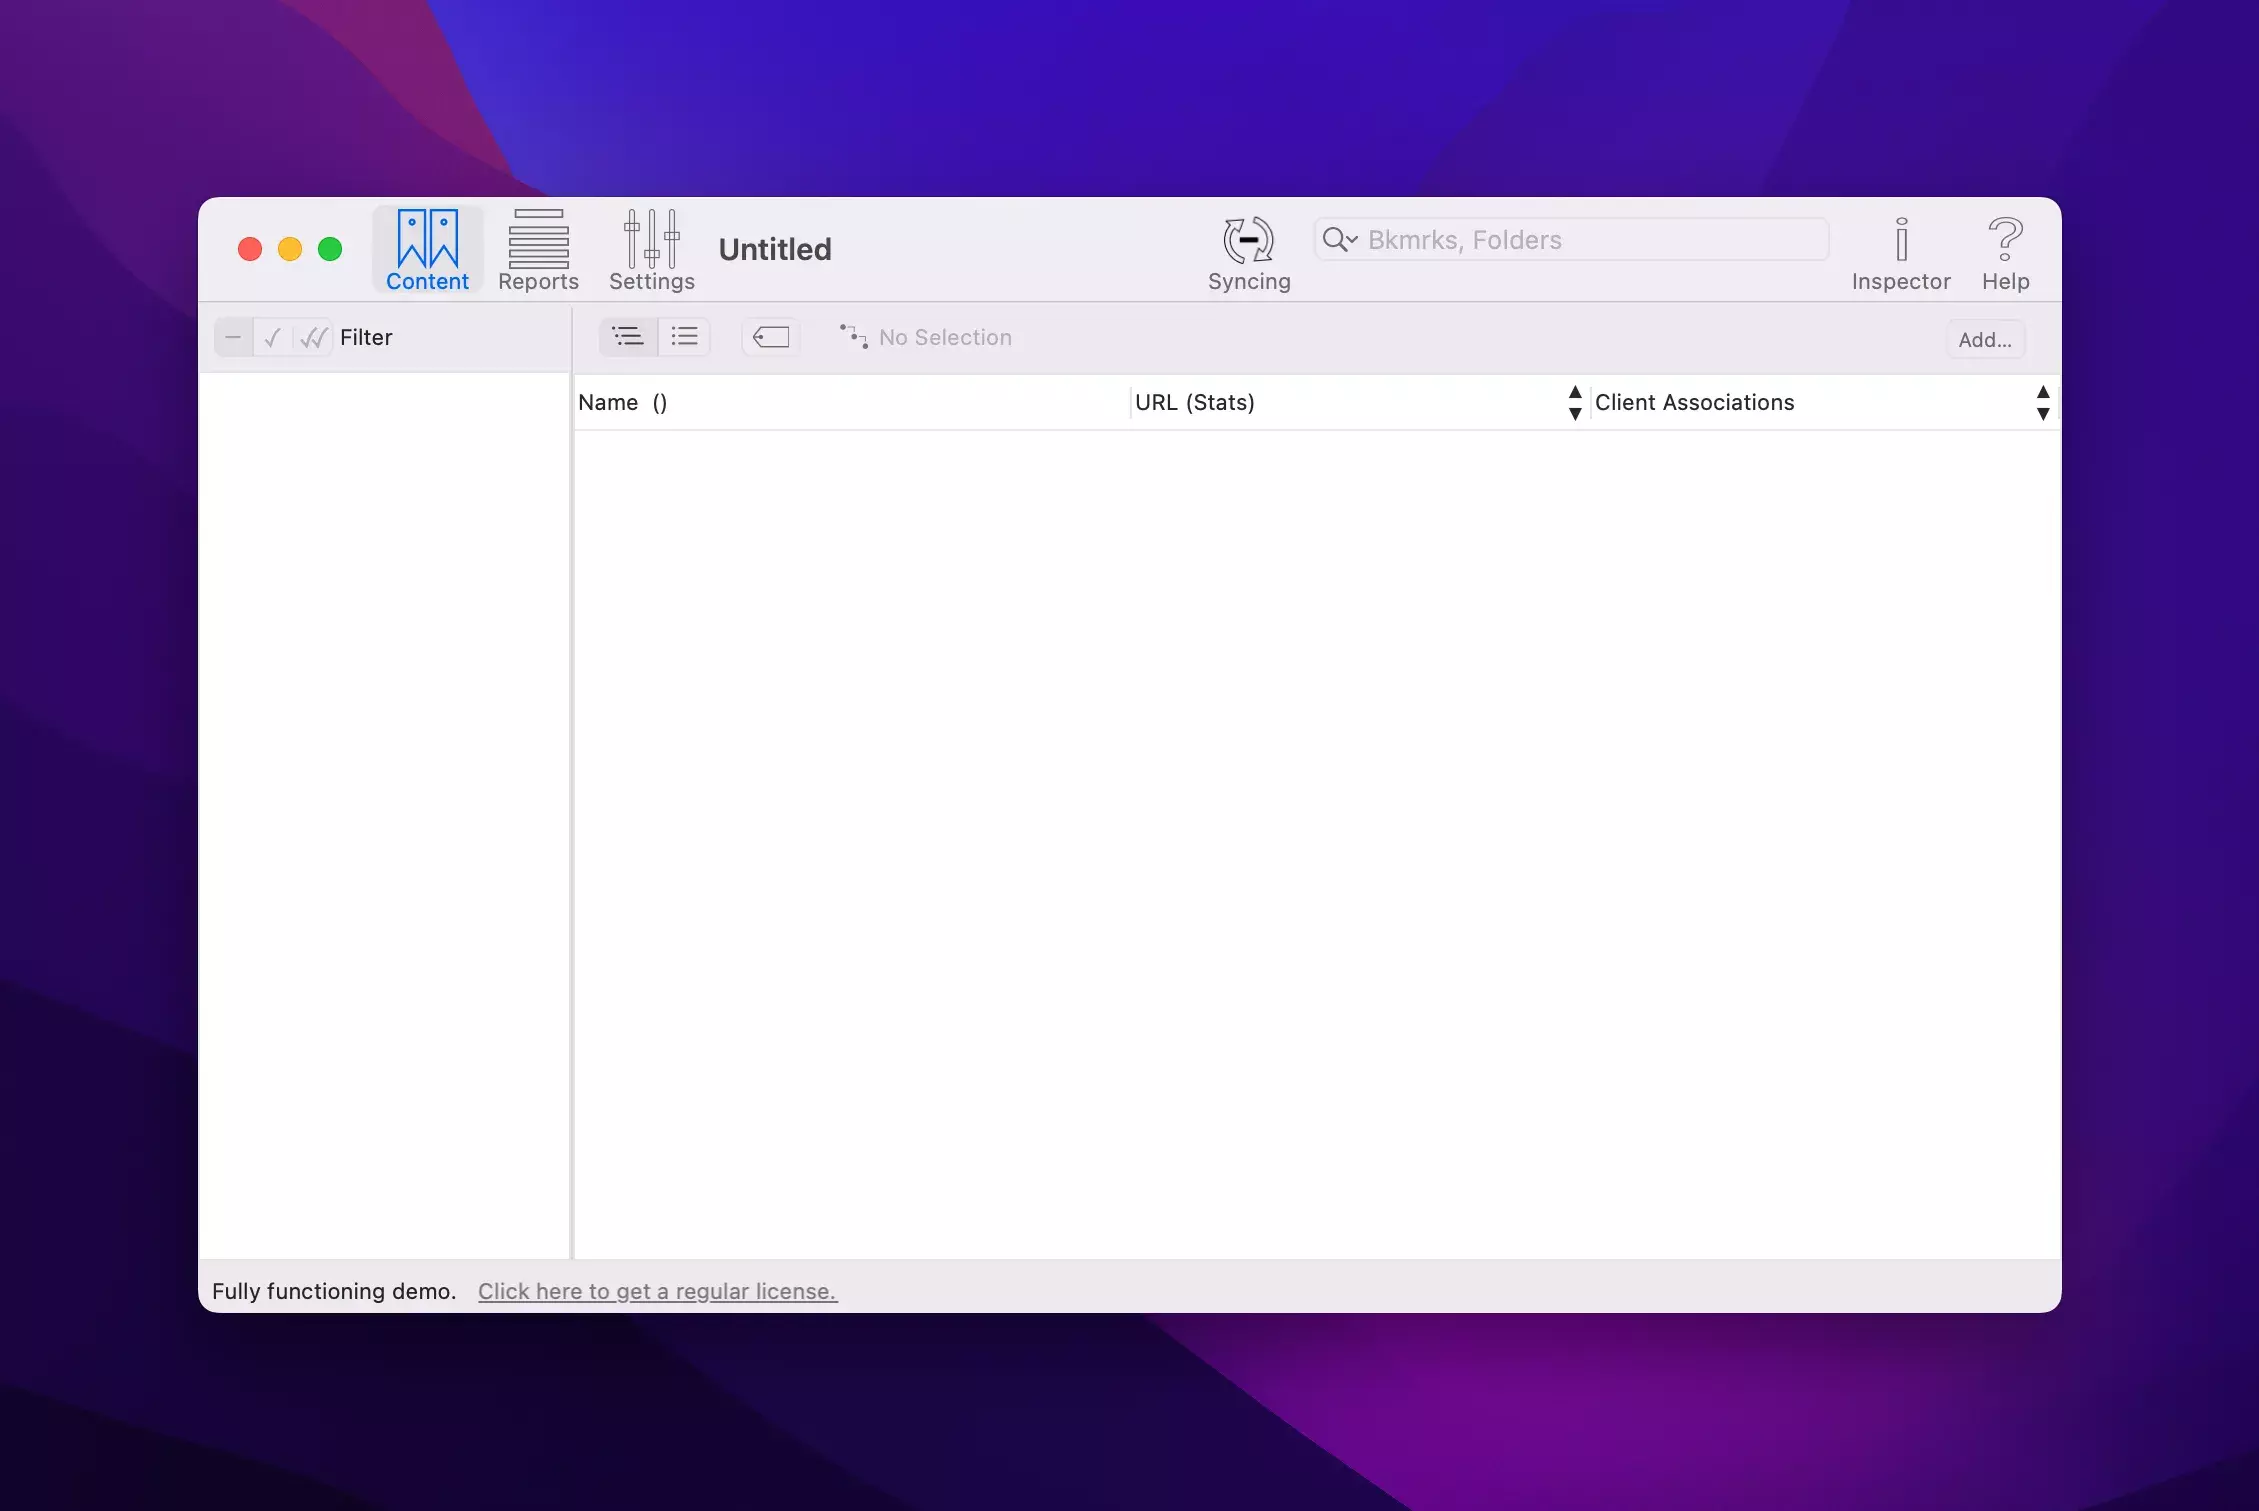Screen dimensions: 2259x1511
Task: Click the regular license link
Action: 657,1291
